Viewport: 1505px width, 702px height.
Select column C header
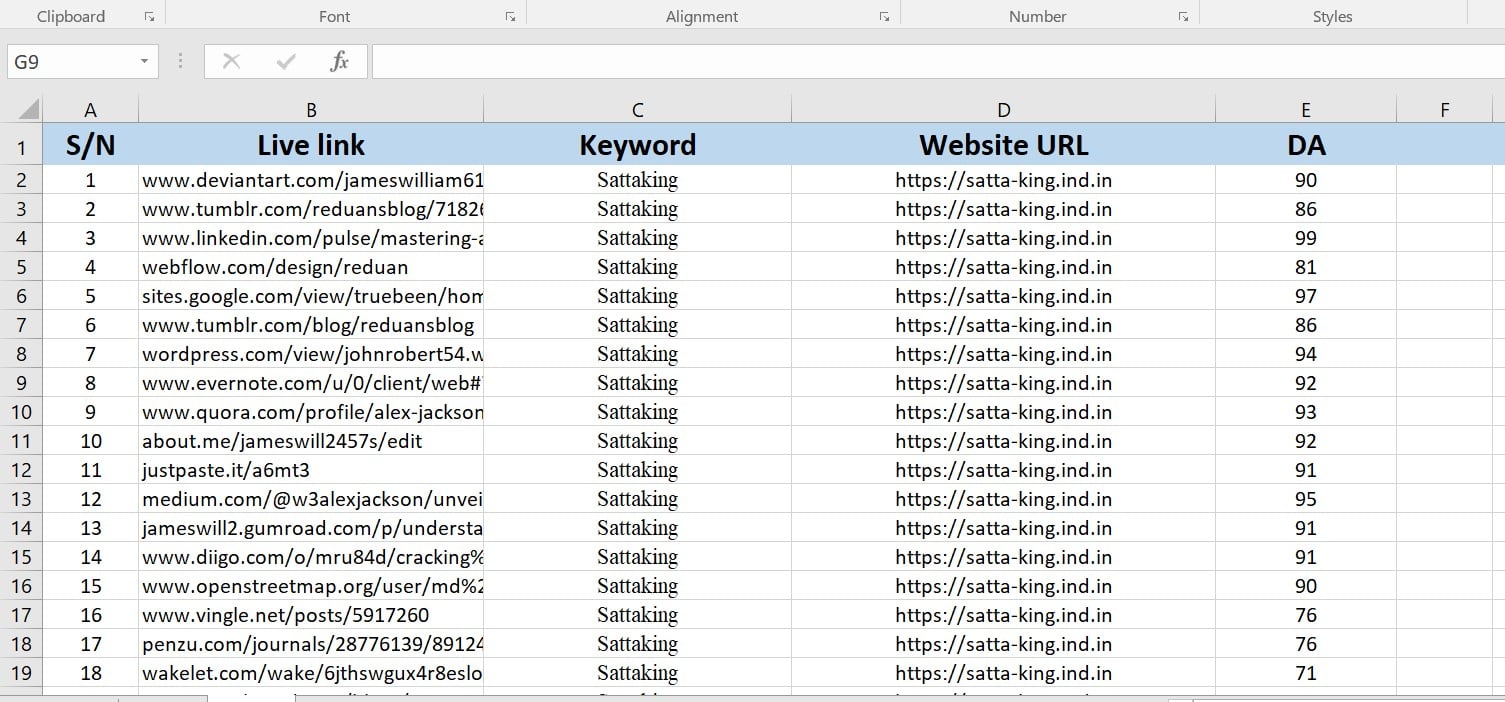[x=637, y=110]
